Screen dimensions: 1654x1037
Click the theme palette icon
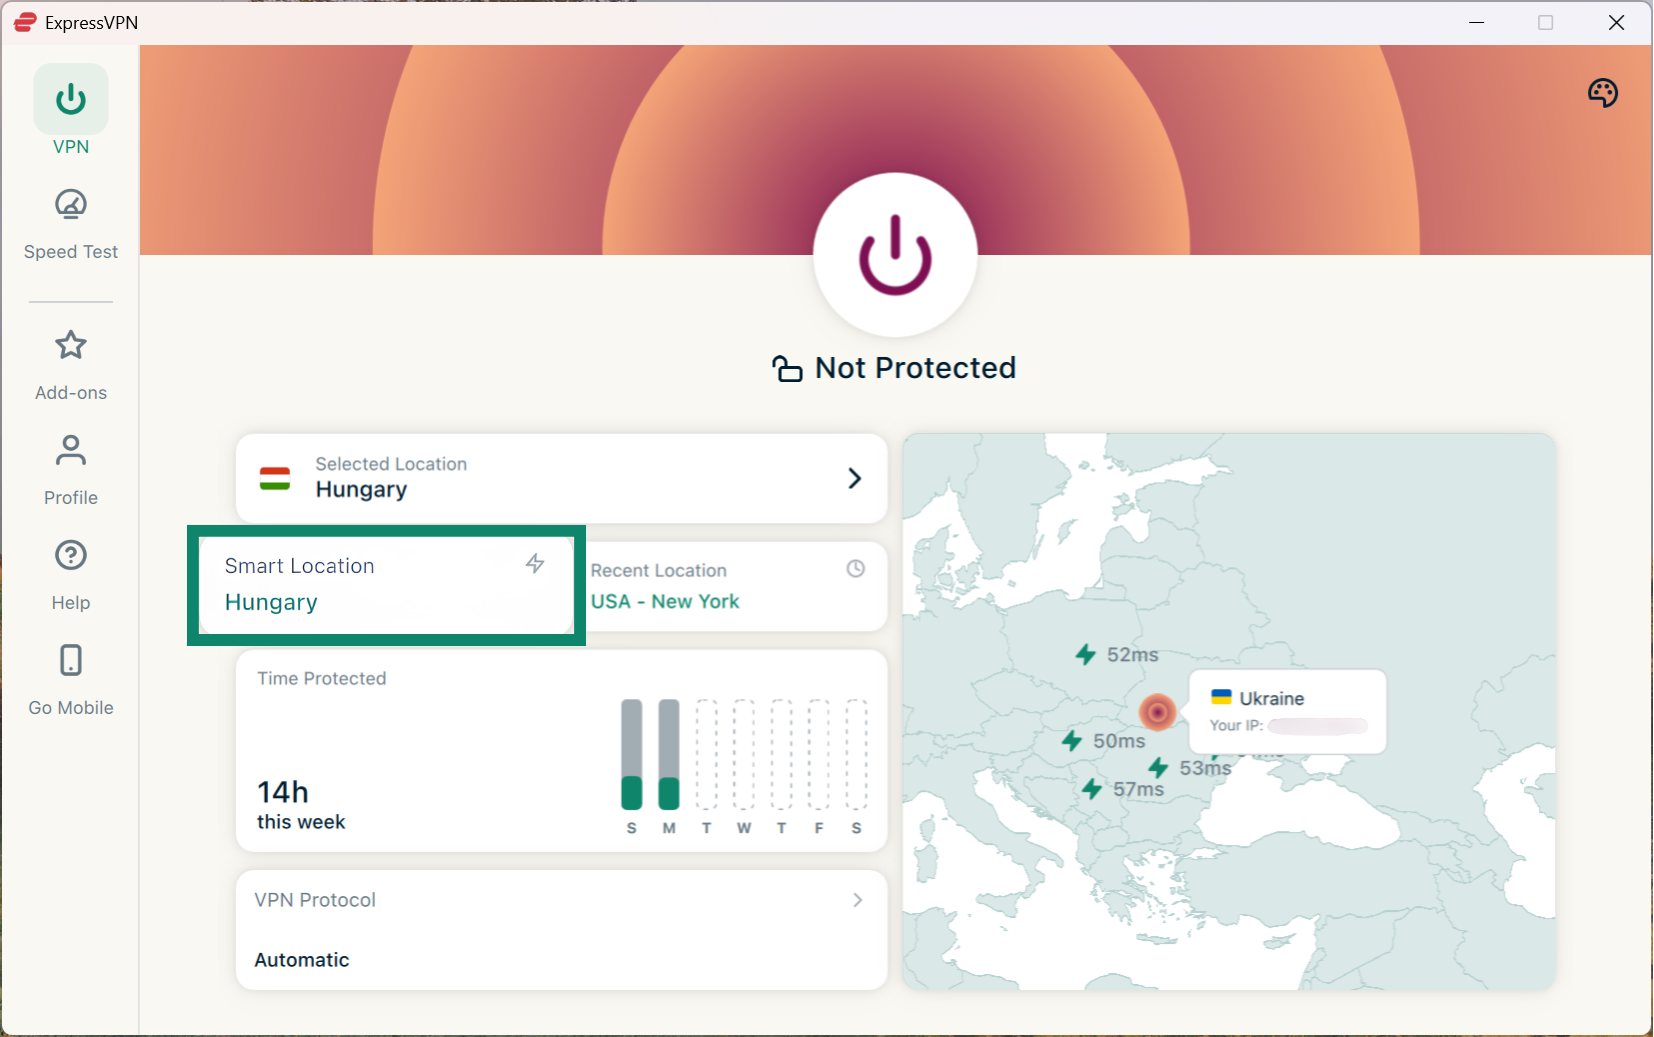pyautogui.click(x=1603, y=93)
